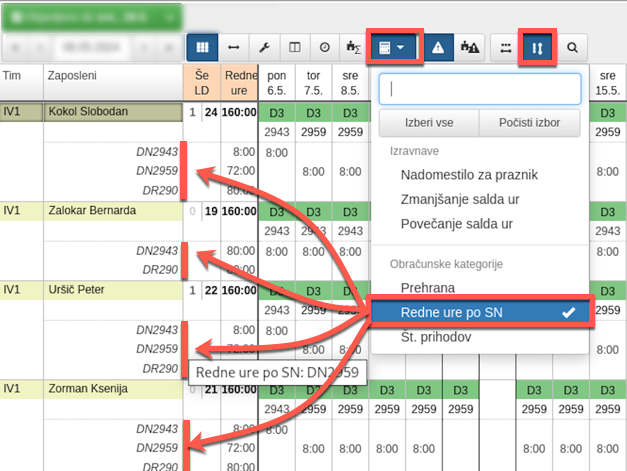Select Št. prihodov category
This screenshot has height=471, width=627.
[x=436, y=337]
